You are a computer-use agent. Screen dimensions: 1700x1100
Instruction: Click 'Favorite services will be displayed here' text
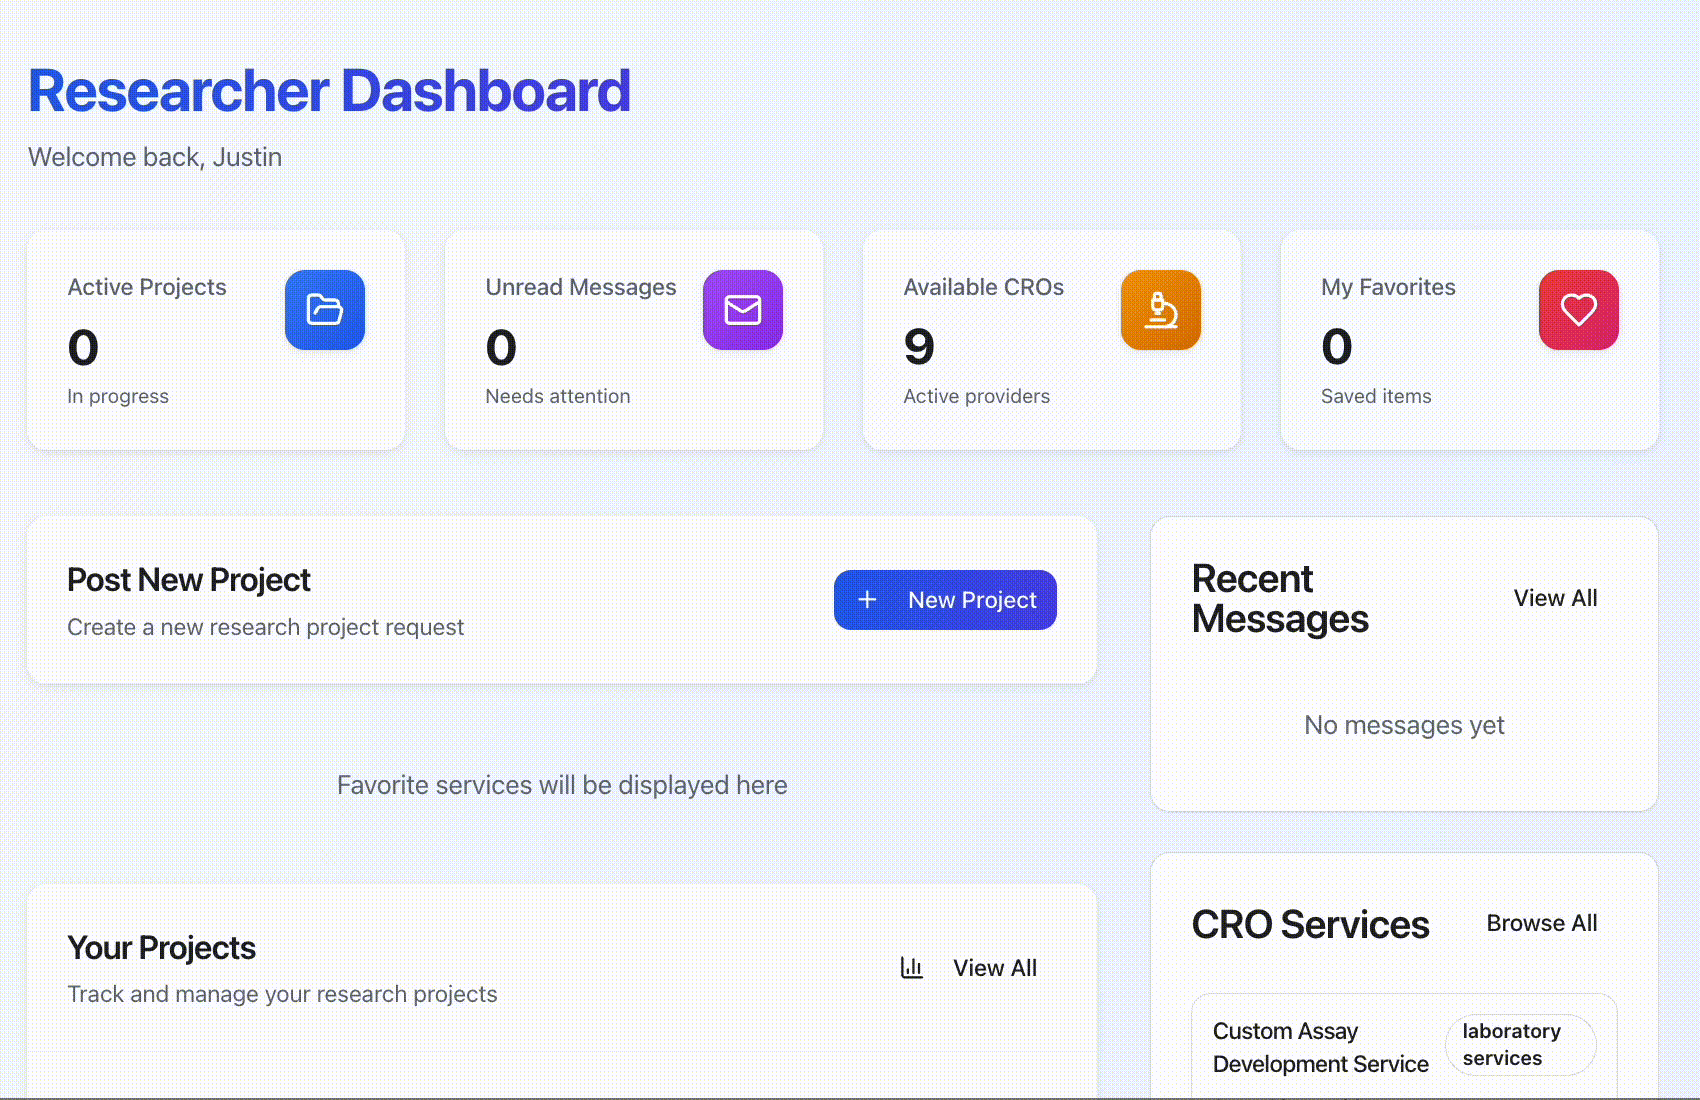562,785
